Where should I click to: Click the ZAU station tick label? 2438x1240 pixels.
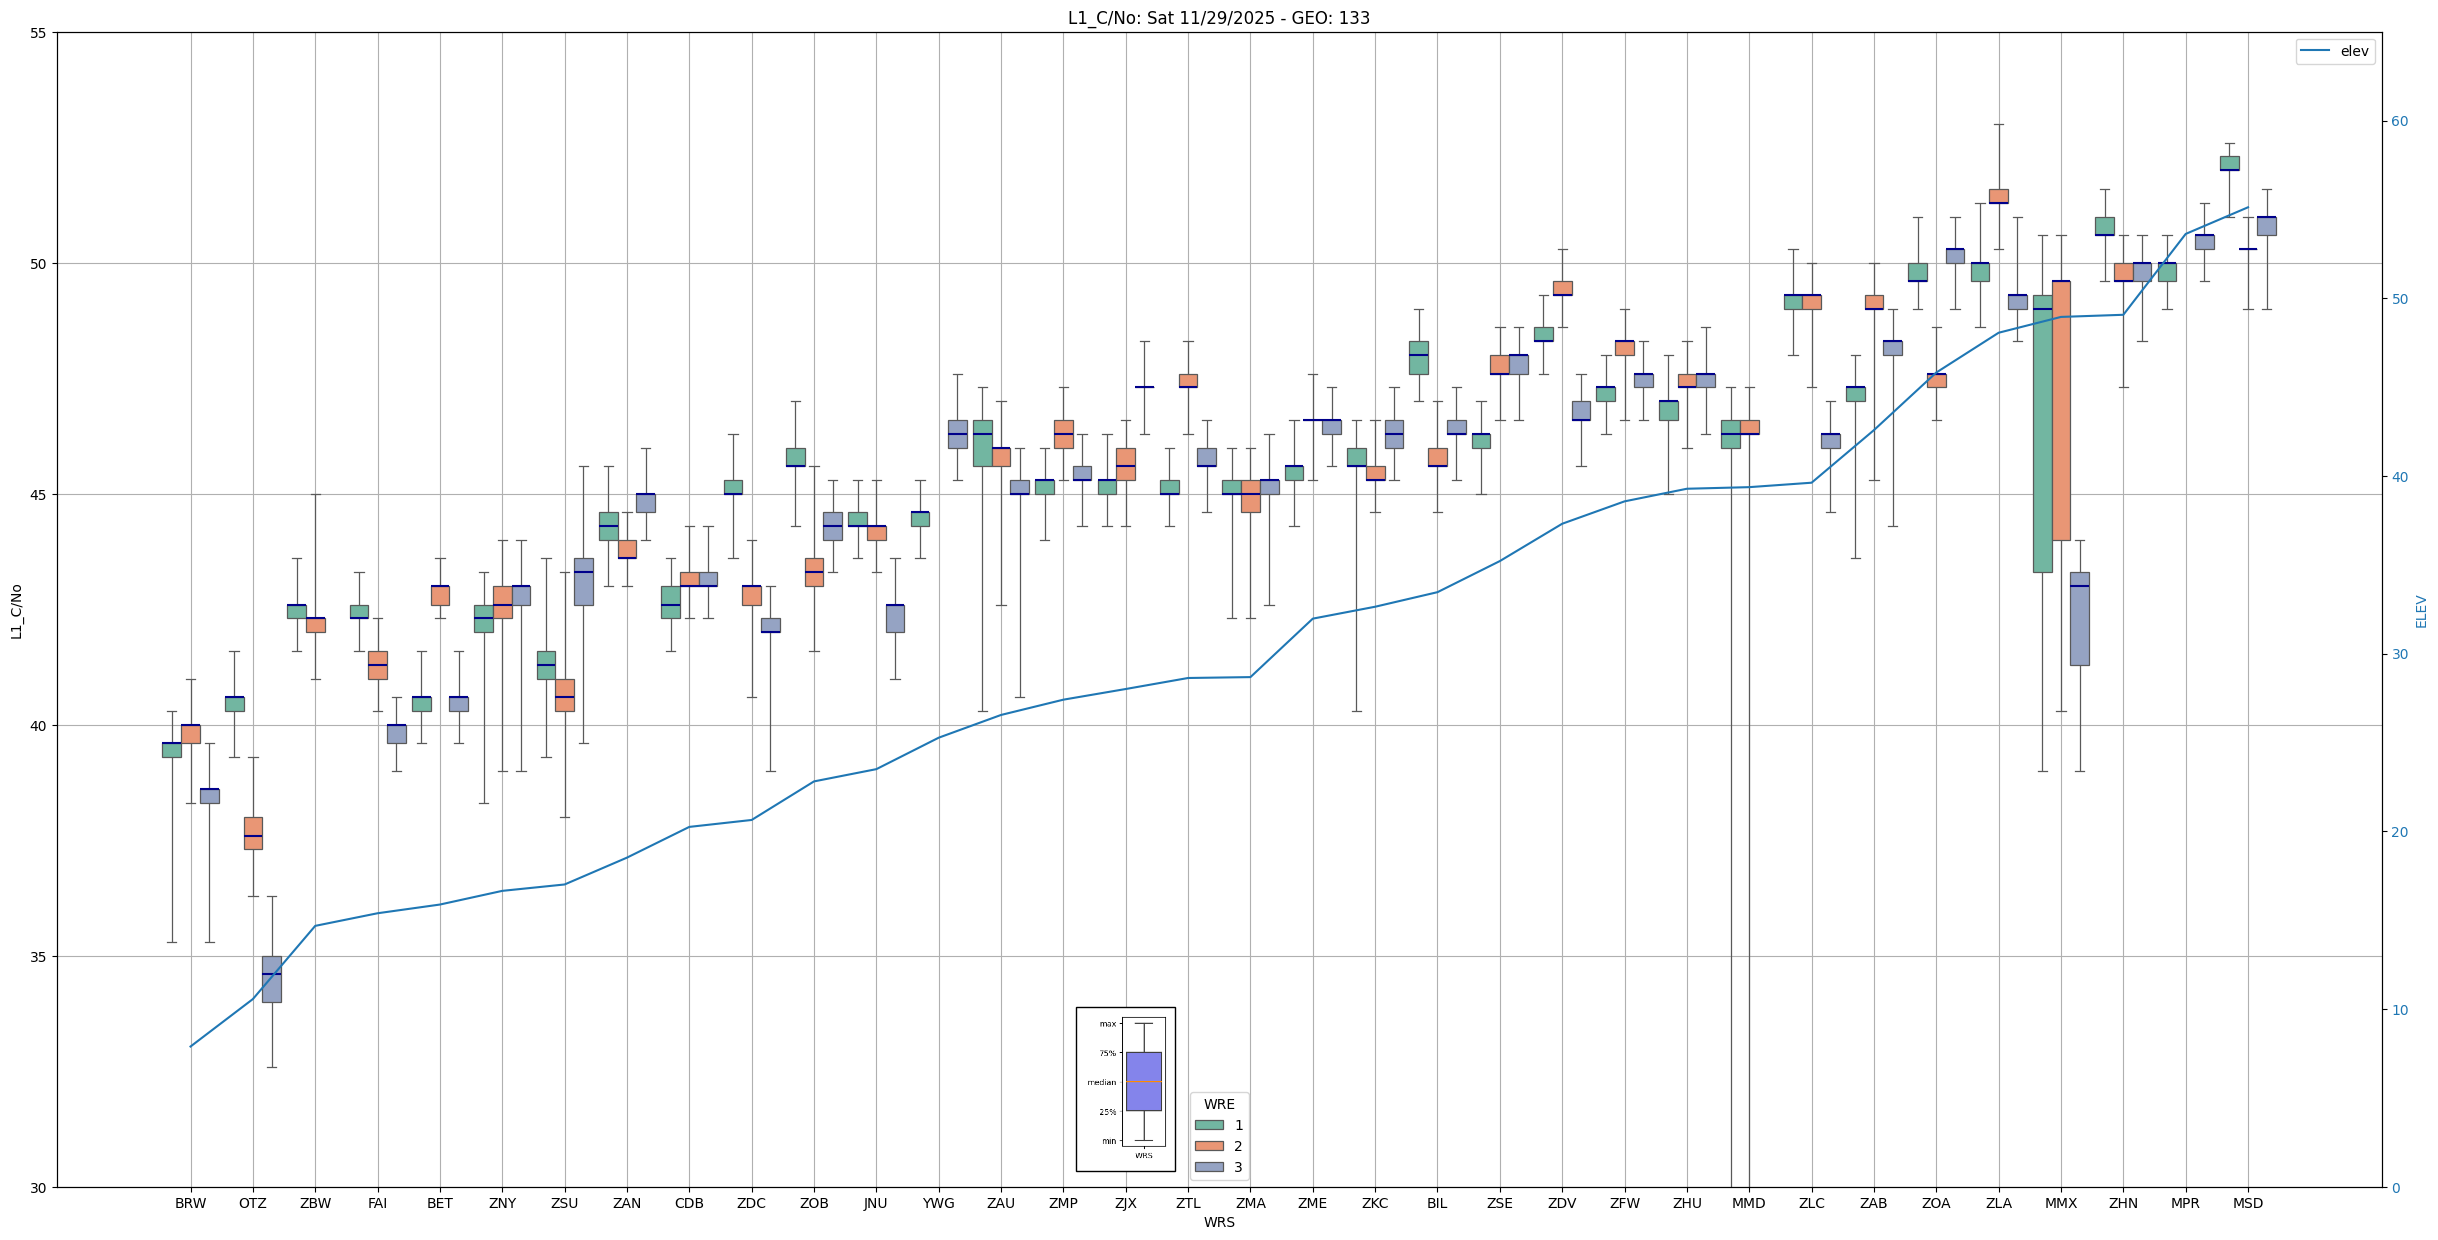tap(1001, 1203)
